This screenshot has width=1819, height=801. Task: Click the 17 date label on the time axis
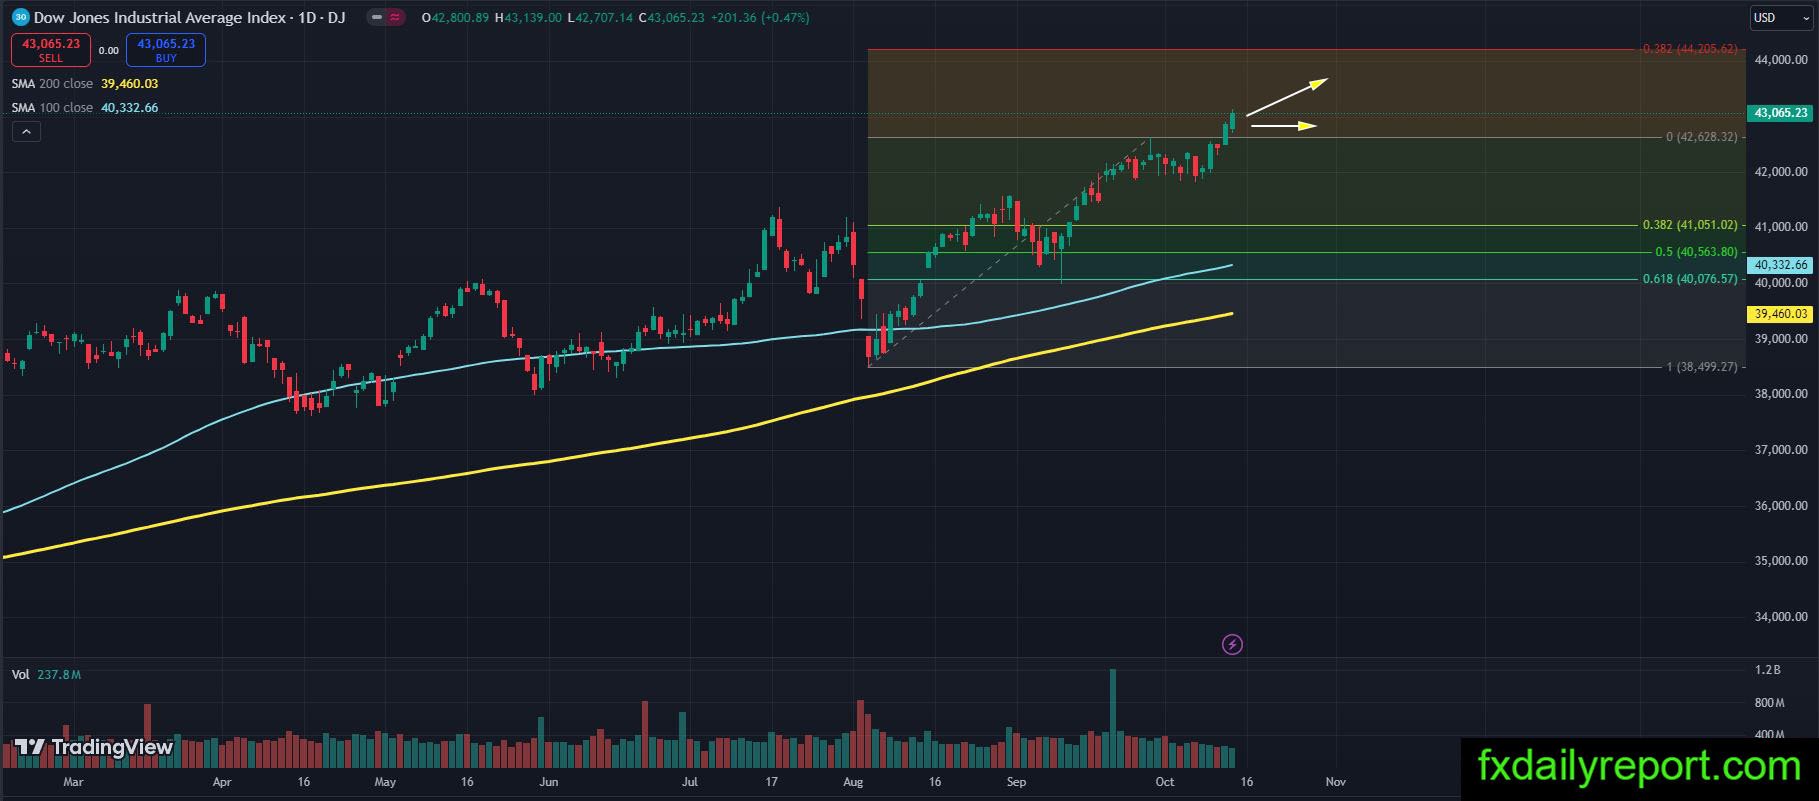pyautogui.click(x=771, y=782)
